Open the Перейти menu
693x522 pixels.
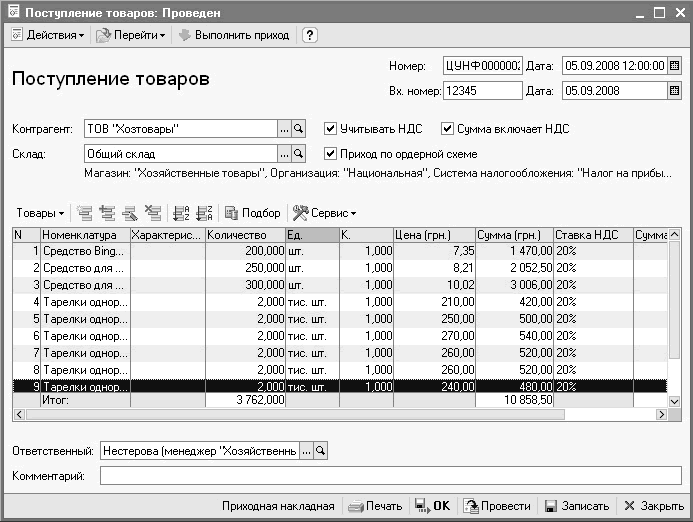pos(132,35)
